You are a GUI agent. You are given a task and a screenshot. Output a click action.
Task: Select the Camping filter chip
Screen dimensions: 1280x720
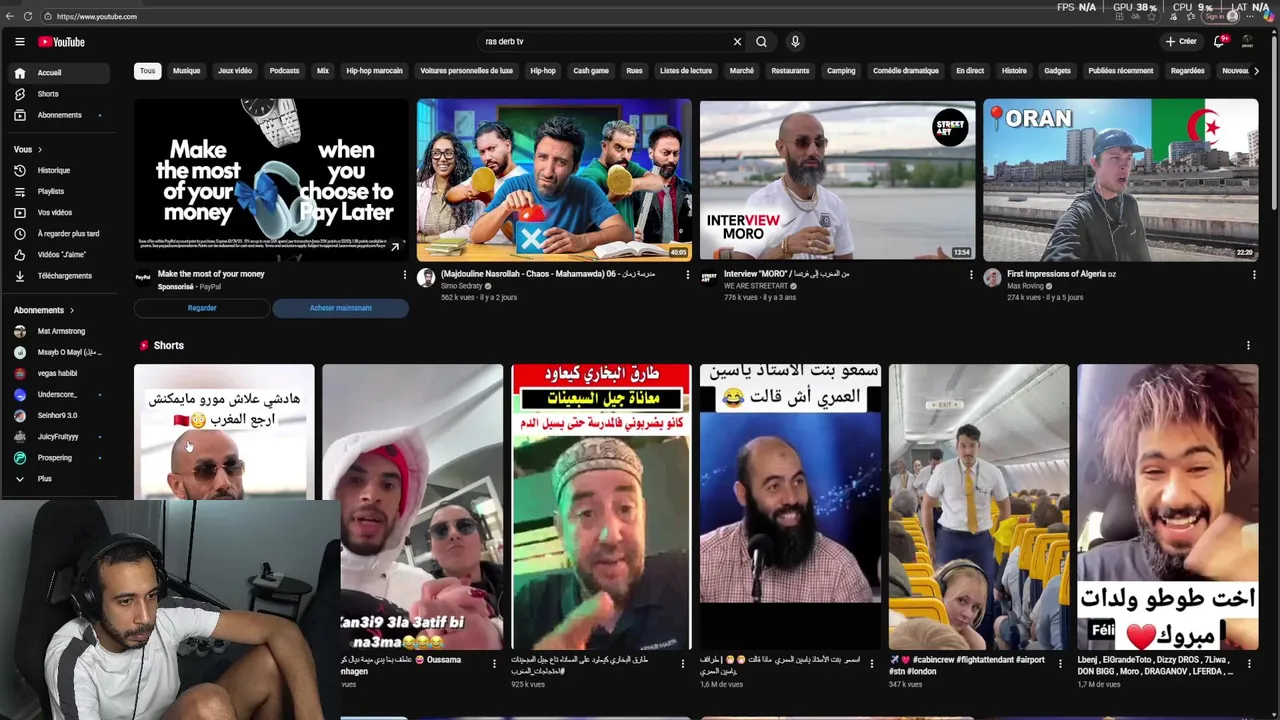coord(841,71)
